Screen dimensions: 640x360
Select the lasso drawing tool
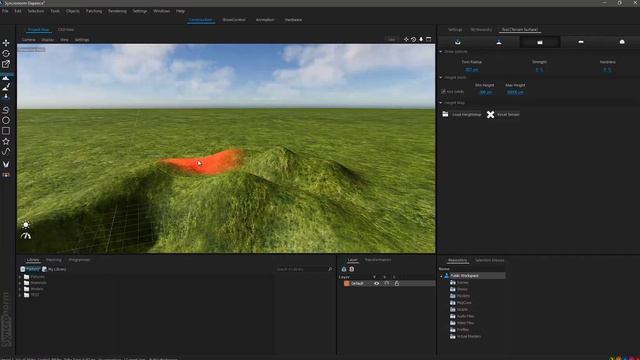6,110
